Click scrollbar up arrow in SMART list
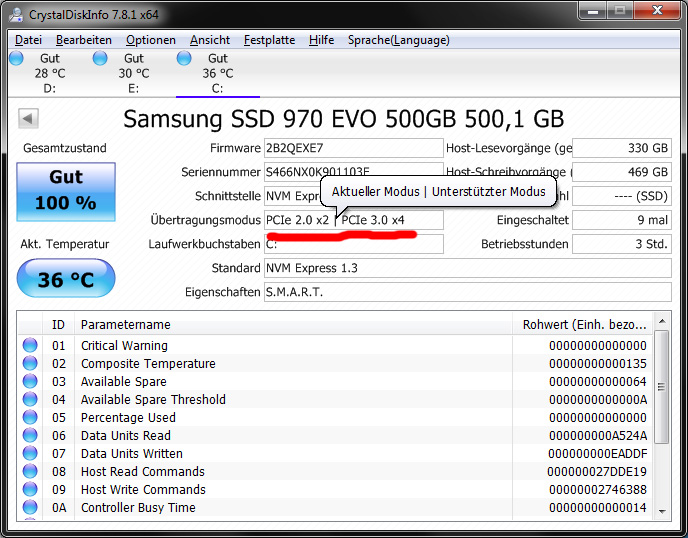This screenshot has width=688, height=538. pos(662,322)
